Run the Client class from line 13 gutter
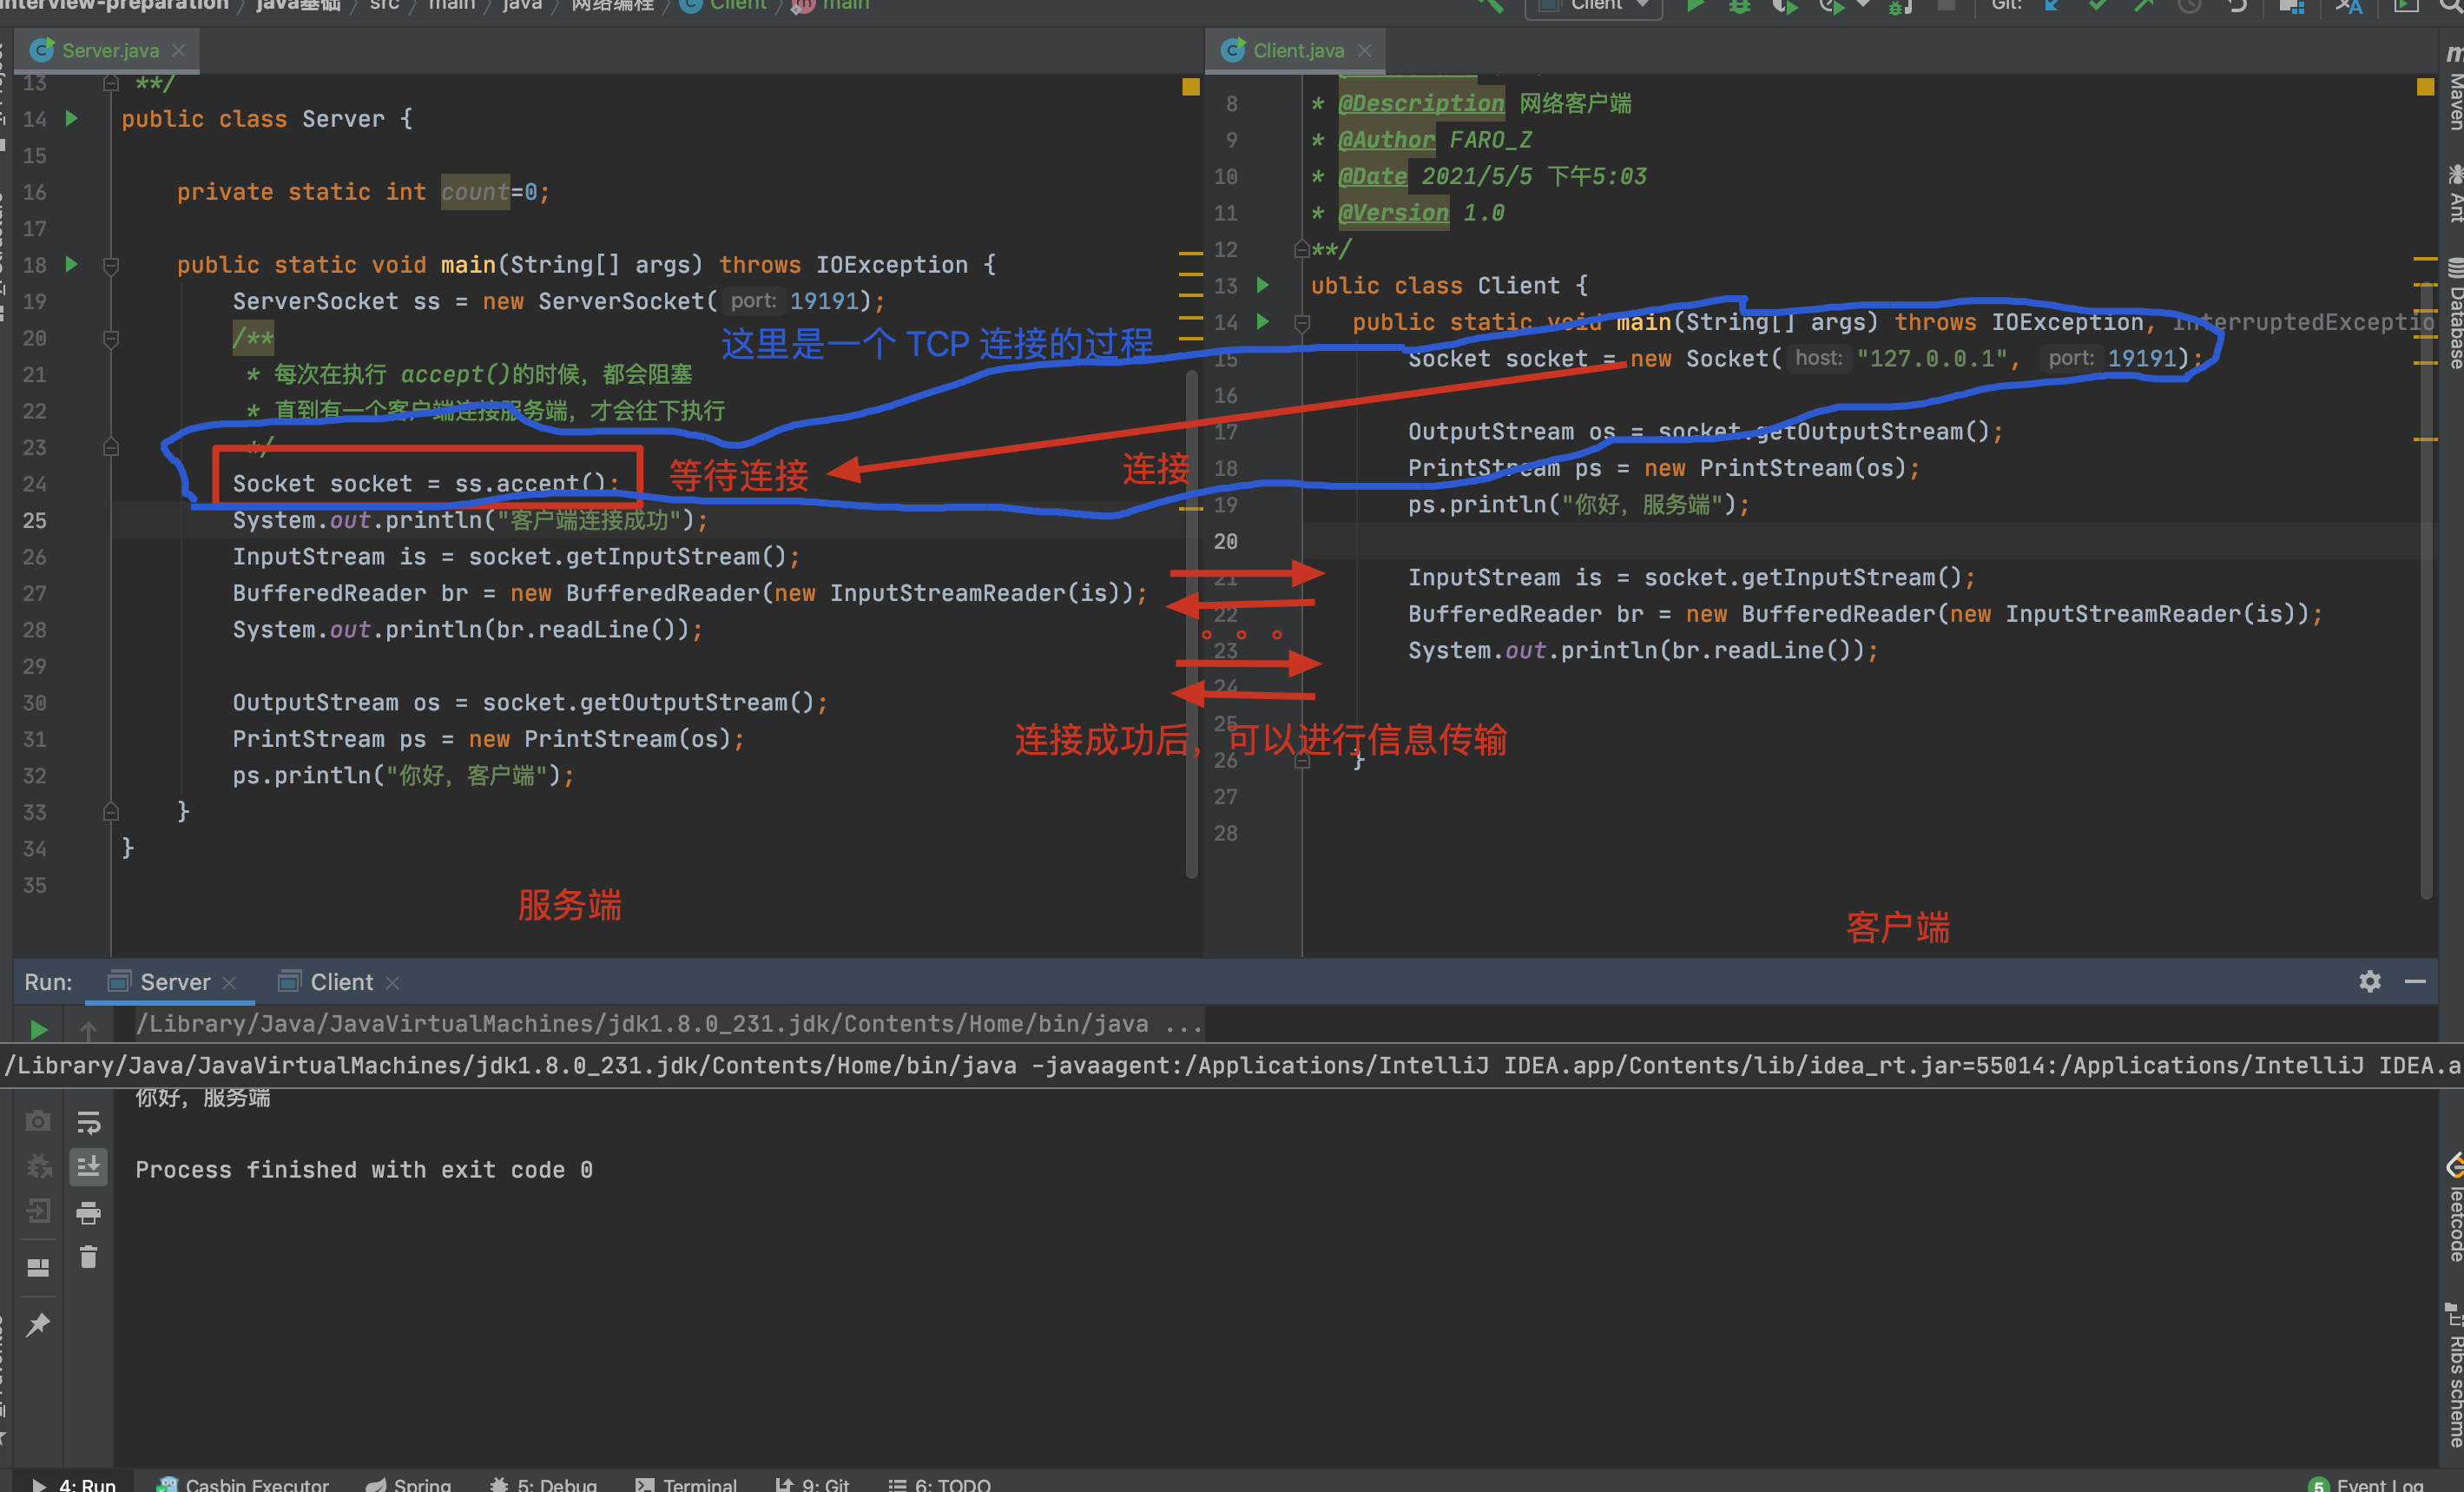Image resolution: width=2464 pixels, height=1492 pixels. [1263, 285]
